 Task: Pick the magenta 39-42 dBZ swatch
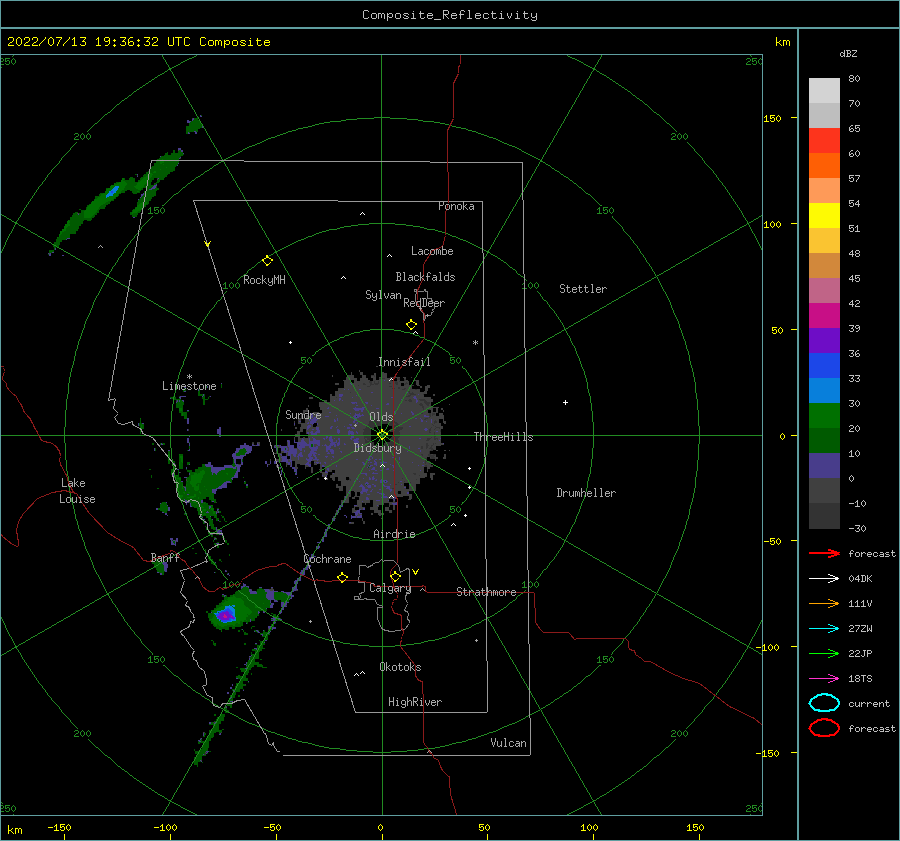[x=824, y=316]
